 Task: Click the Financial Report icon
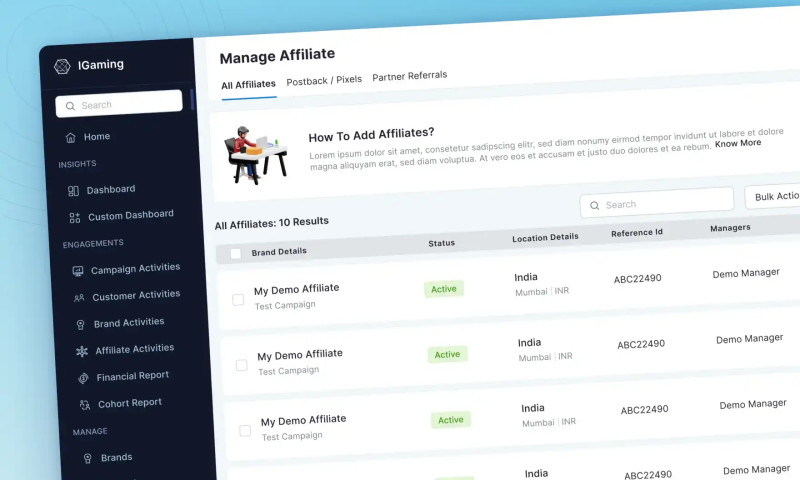point(84,378)
